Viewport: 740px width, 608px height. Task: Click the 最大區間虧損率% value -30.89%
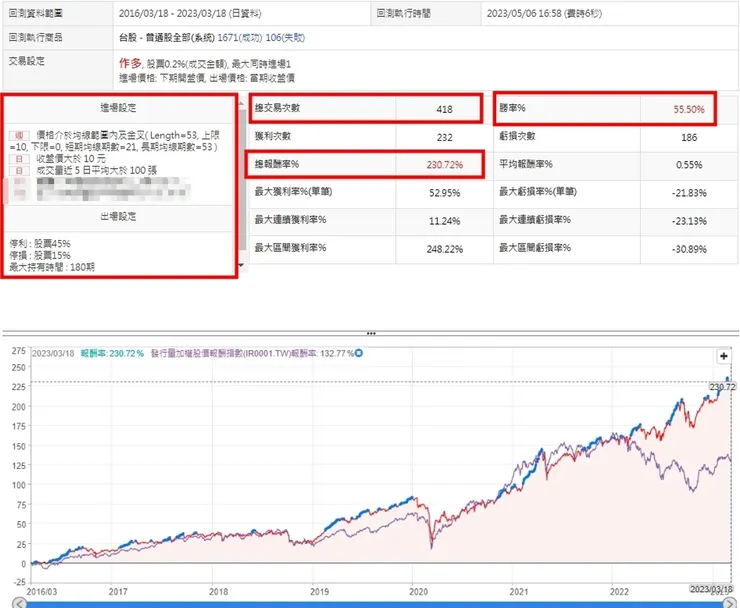pos(689,249)
